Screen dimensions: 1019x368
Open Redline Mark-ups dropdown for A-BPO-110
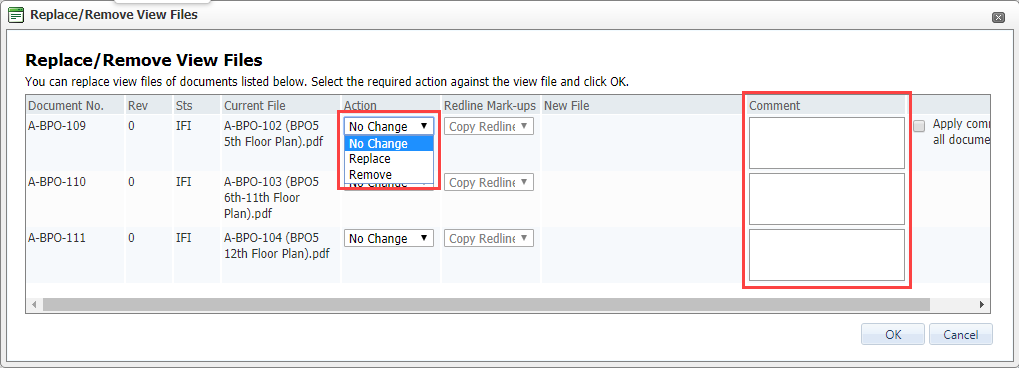[x=489, y=182]
